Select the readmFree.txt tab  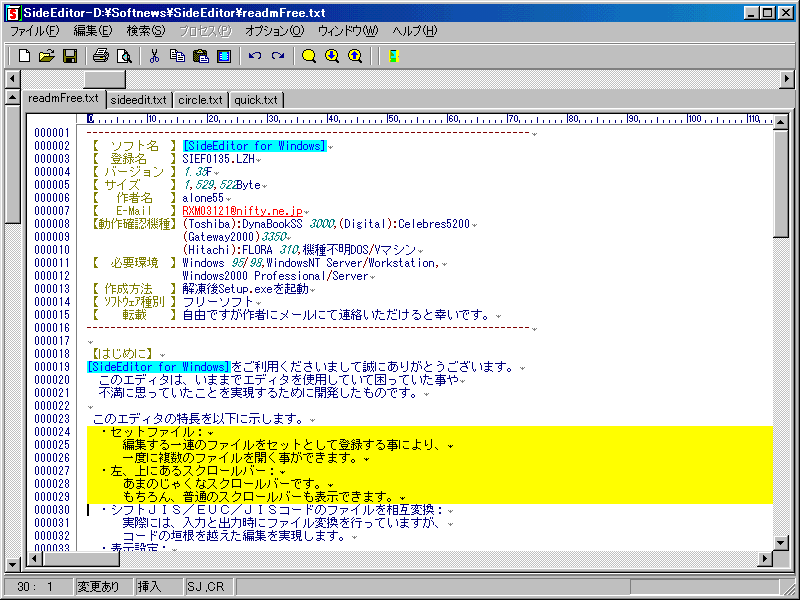coord(63,98)
